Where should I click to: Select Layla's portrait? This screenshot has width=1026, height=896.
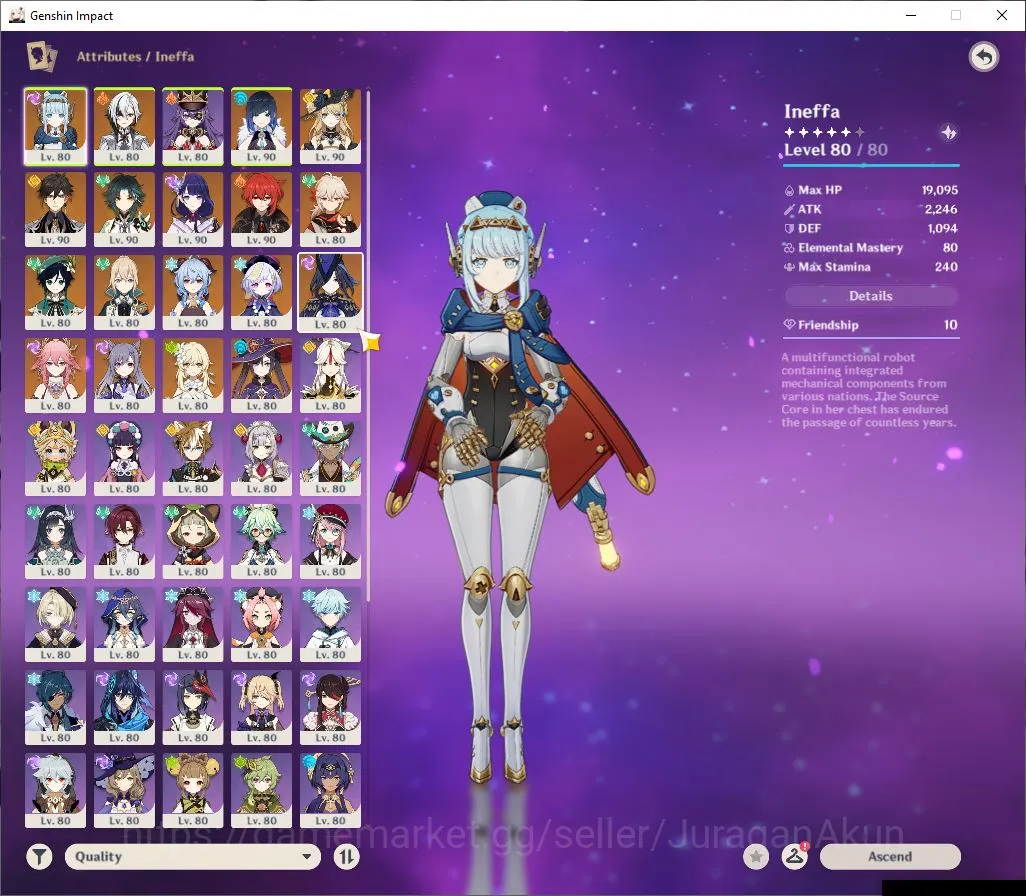point(124,624)
